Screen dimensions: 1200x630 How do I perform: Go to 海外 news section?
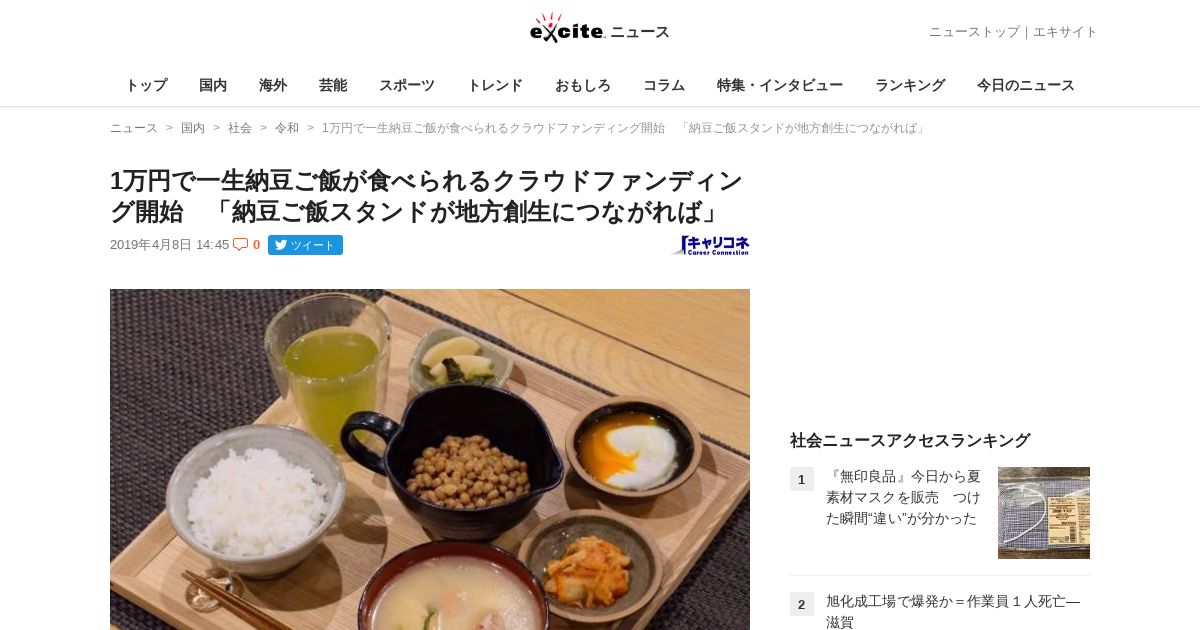(x=273, y=85)
